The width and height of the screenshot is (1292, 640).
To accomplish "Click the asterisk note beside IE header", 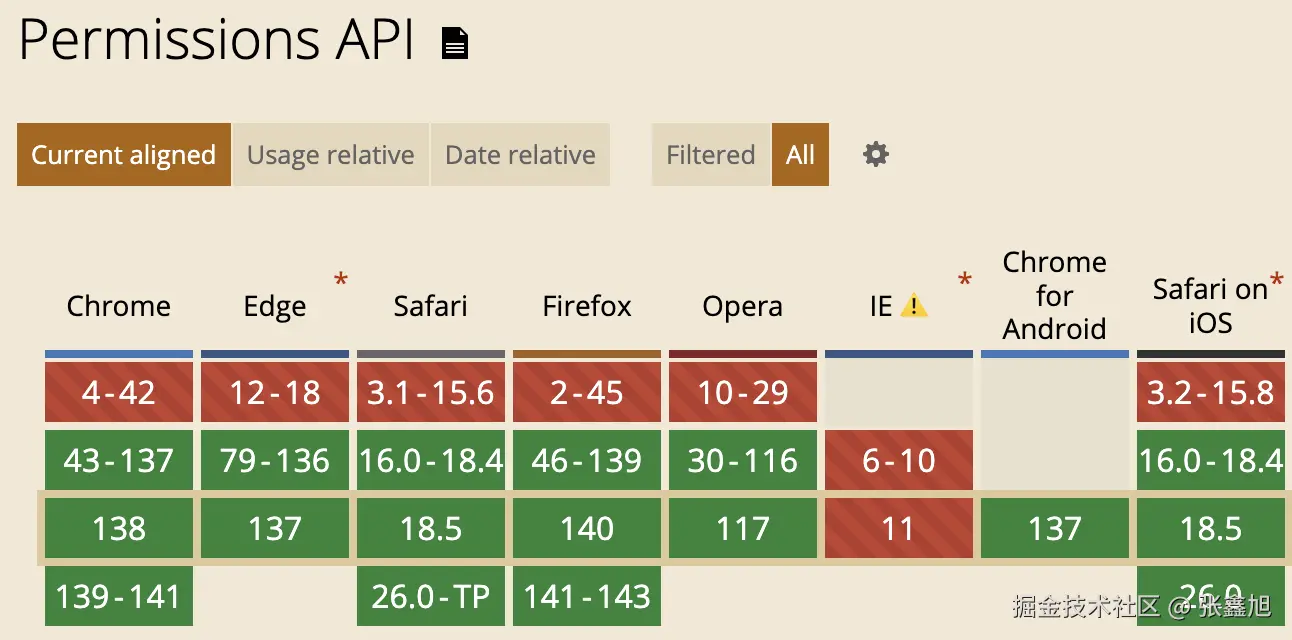I will click(964, 281).
